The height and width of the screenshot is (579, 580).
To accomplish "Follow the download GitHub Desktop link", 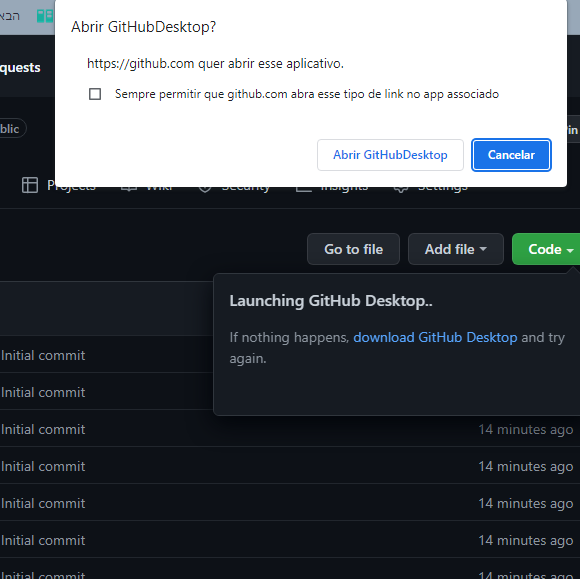I will pos(435,337).
